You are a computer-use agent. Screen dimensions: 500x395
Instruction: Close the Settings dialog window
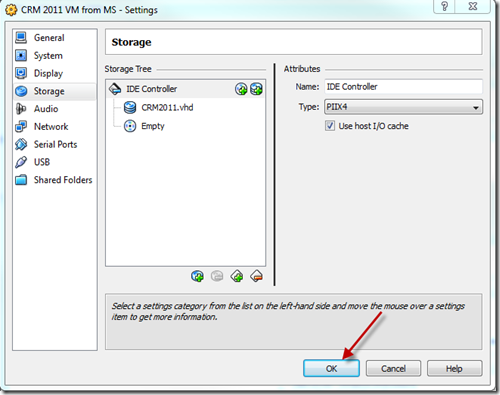click(473, 6)
